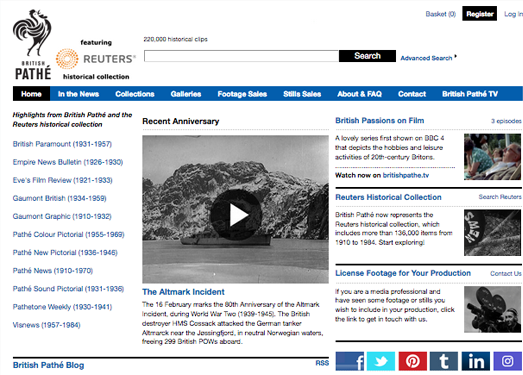The height and width of the screenshot is (375, 523).
Task: Open the Tumblr icon
Action: coord(444,361)
